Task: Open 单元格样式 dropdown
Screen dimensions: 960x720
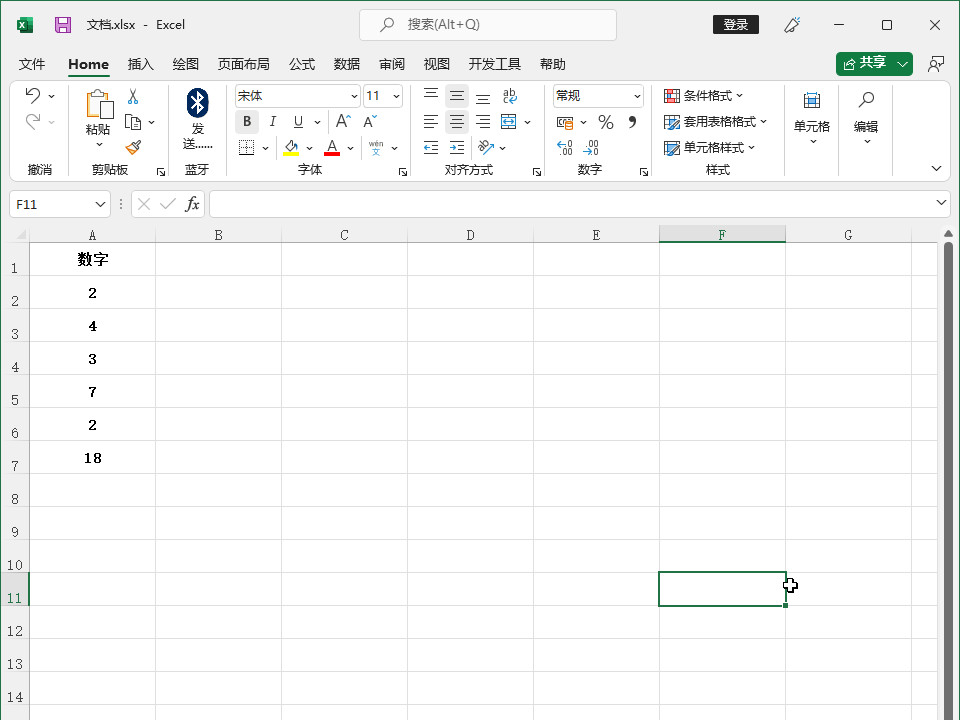Action: [710, 148]
